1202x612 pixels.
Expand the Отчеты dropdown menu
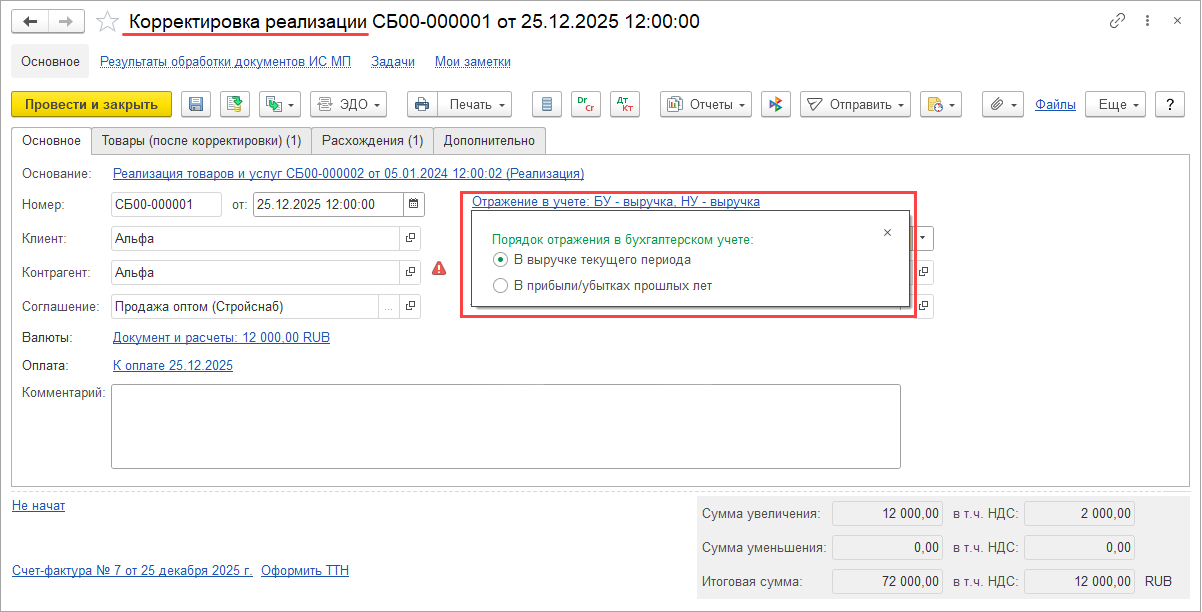pyautogui.click(x=708, y=104)
